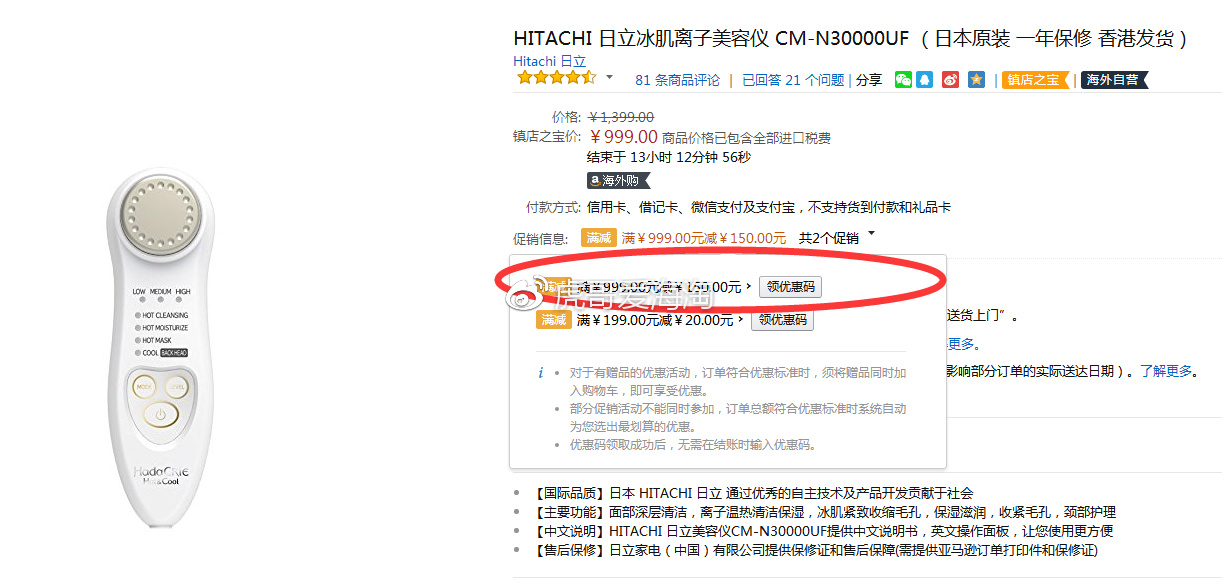Collapse the 共2个促销 promotions dropdown

point(871,234)
